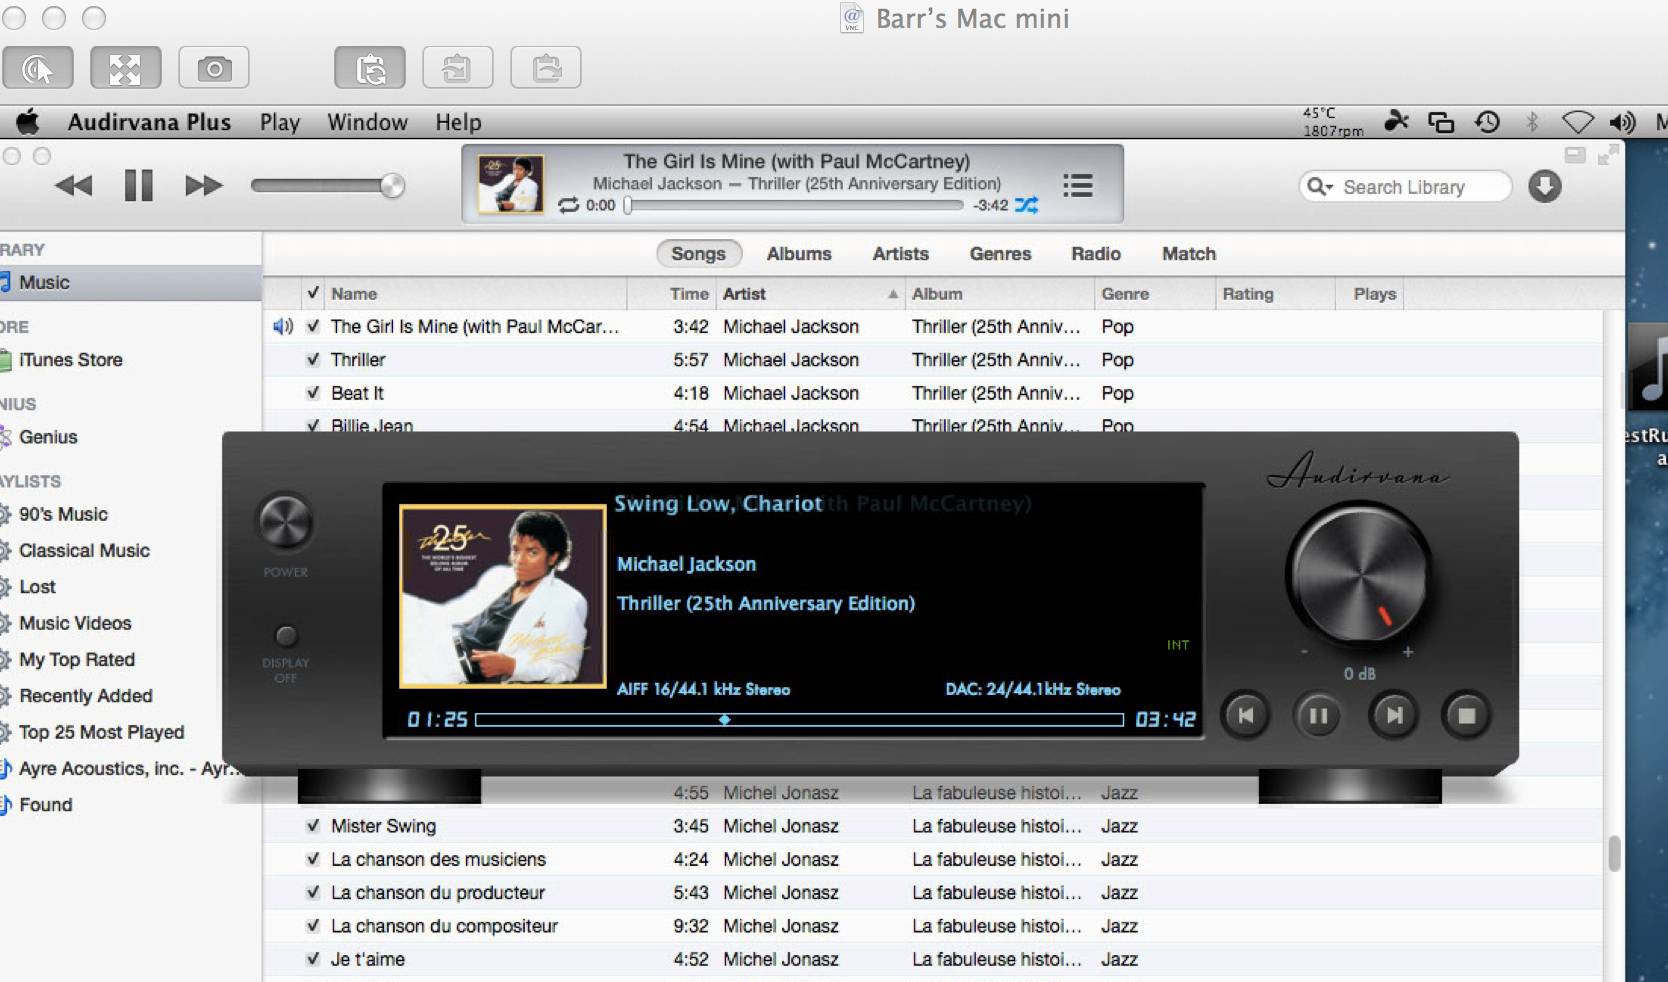Click the Audirvana volume knob

click(1359, 574)
